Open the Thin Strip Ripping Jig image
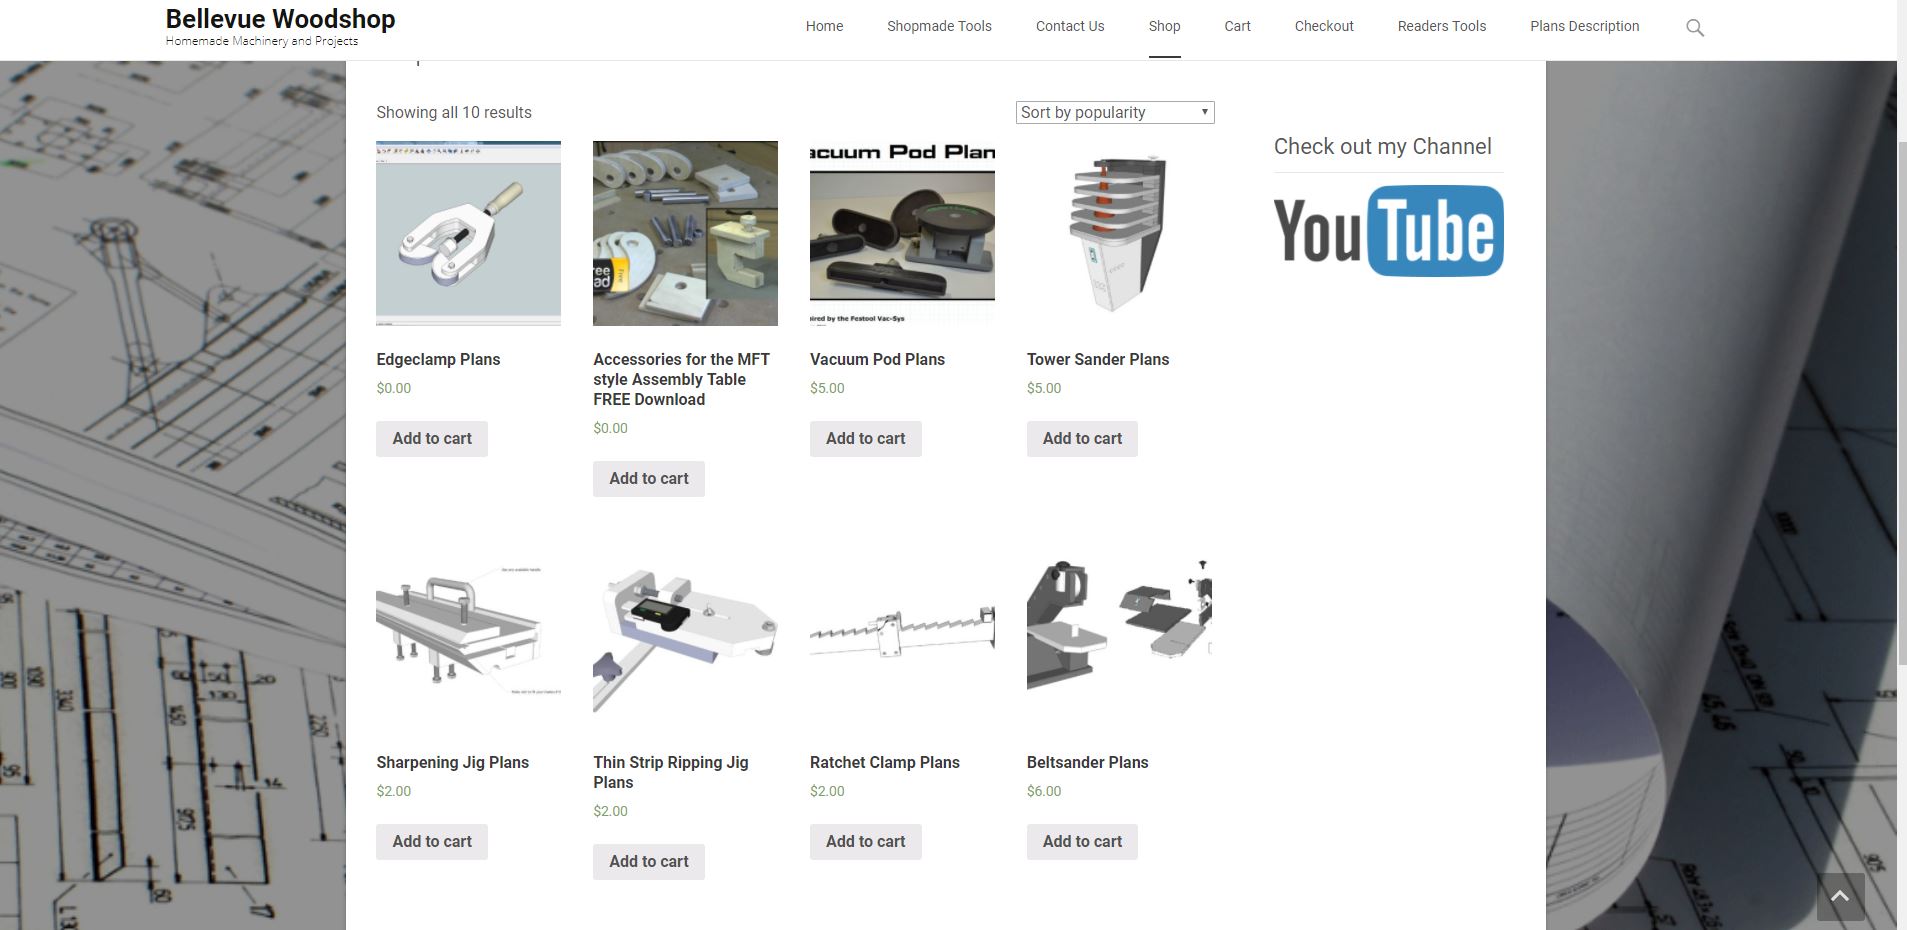 tap(685, 636)
